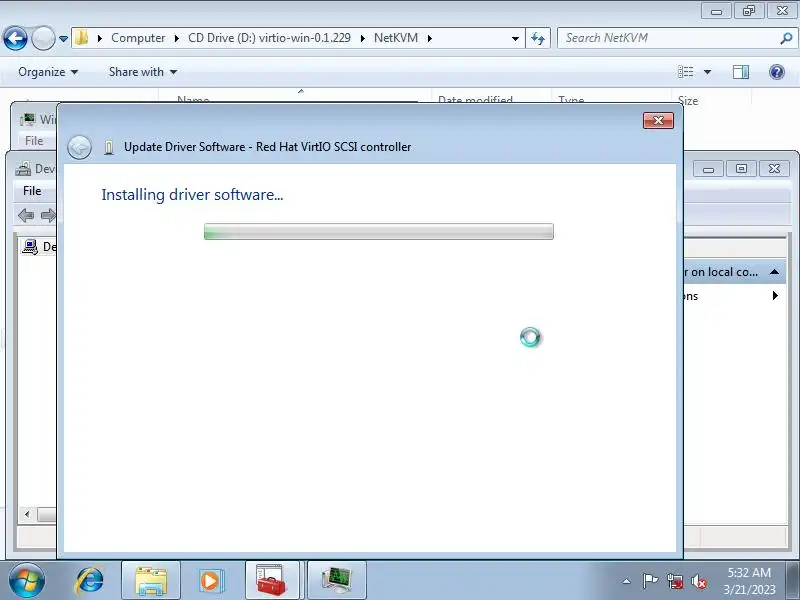The image size is (800, 600).
Task: Go back in the Explorer window
Action: pyautogui.click(x=15, y=38)
